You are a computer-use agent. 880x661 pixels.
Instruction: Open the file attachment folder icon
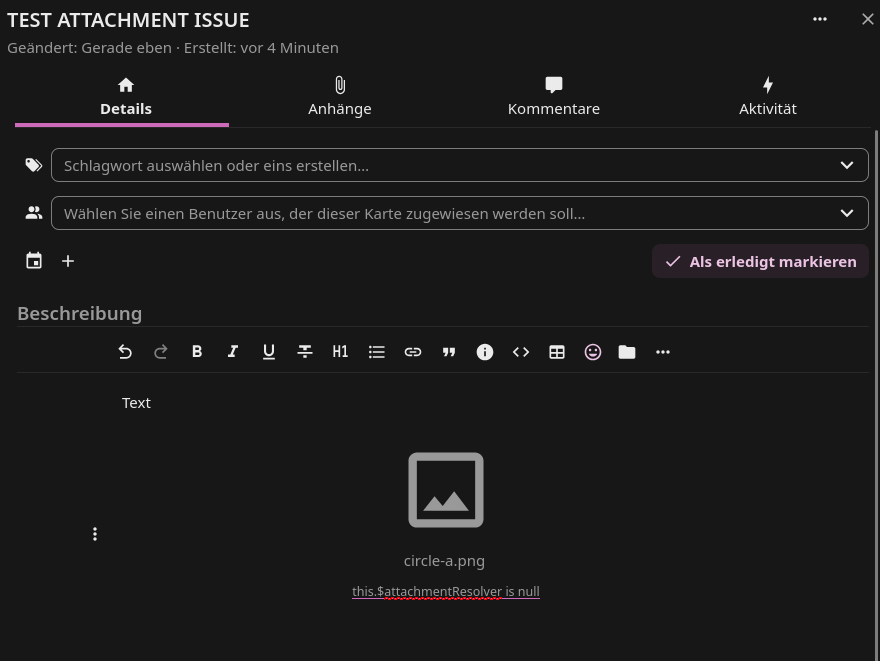pyautogui.click(x=627, y=352)
